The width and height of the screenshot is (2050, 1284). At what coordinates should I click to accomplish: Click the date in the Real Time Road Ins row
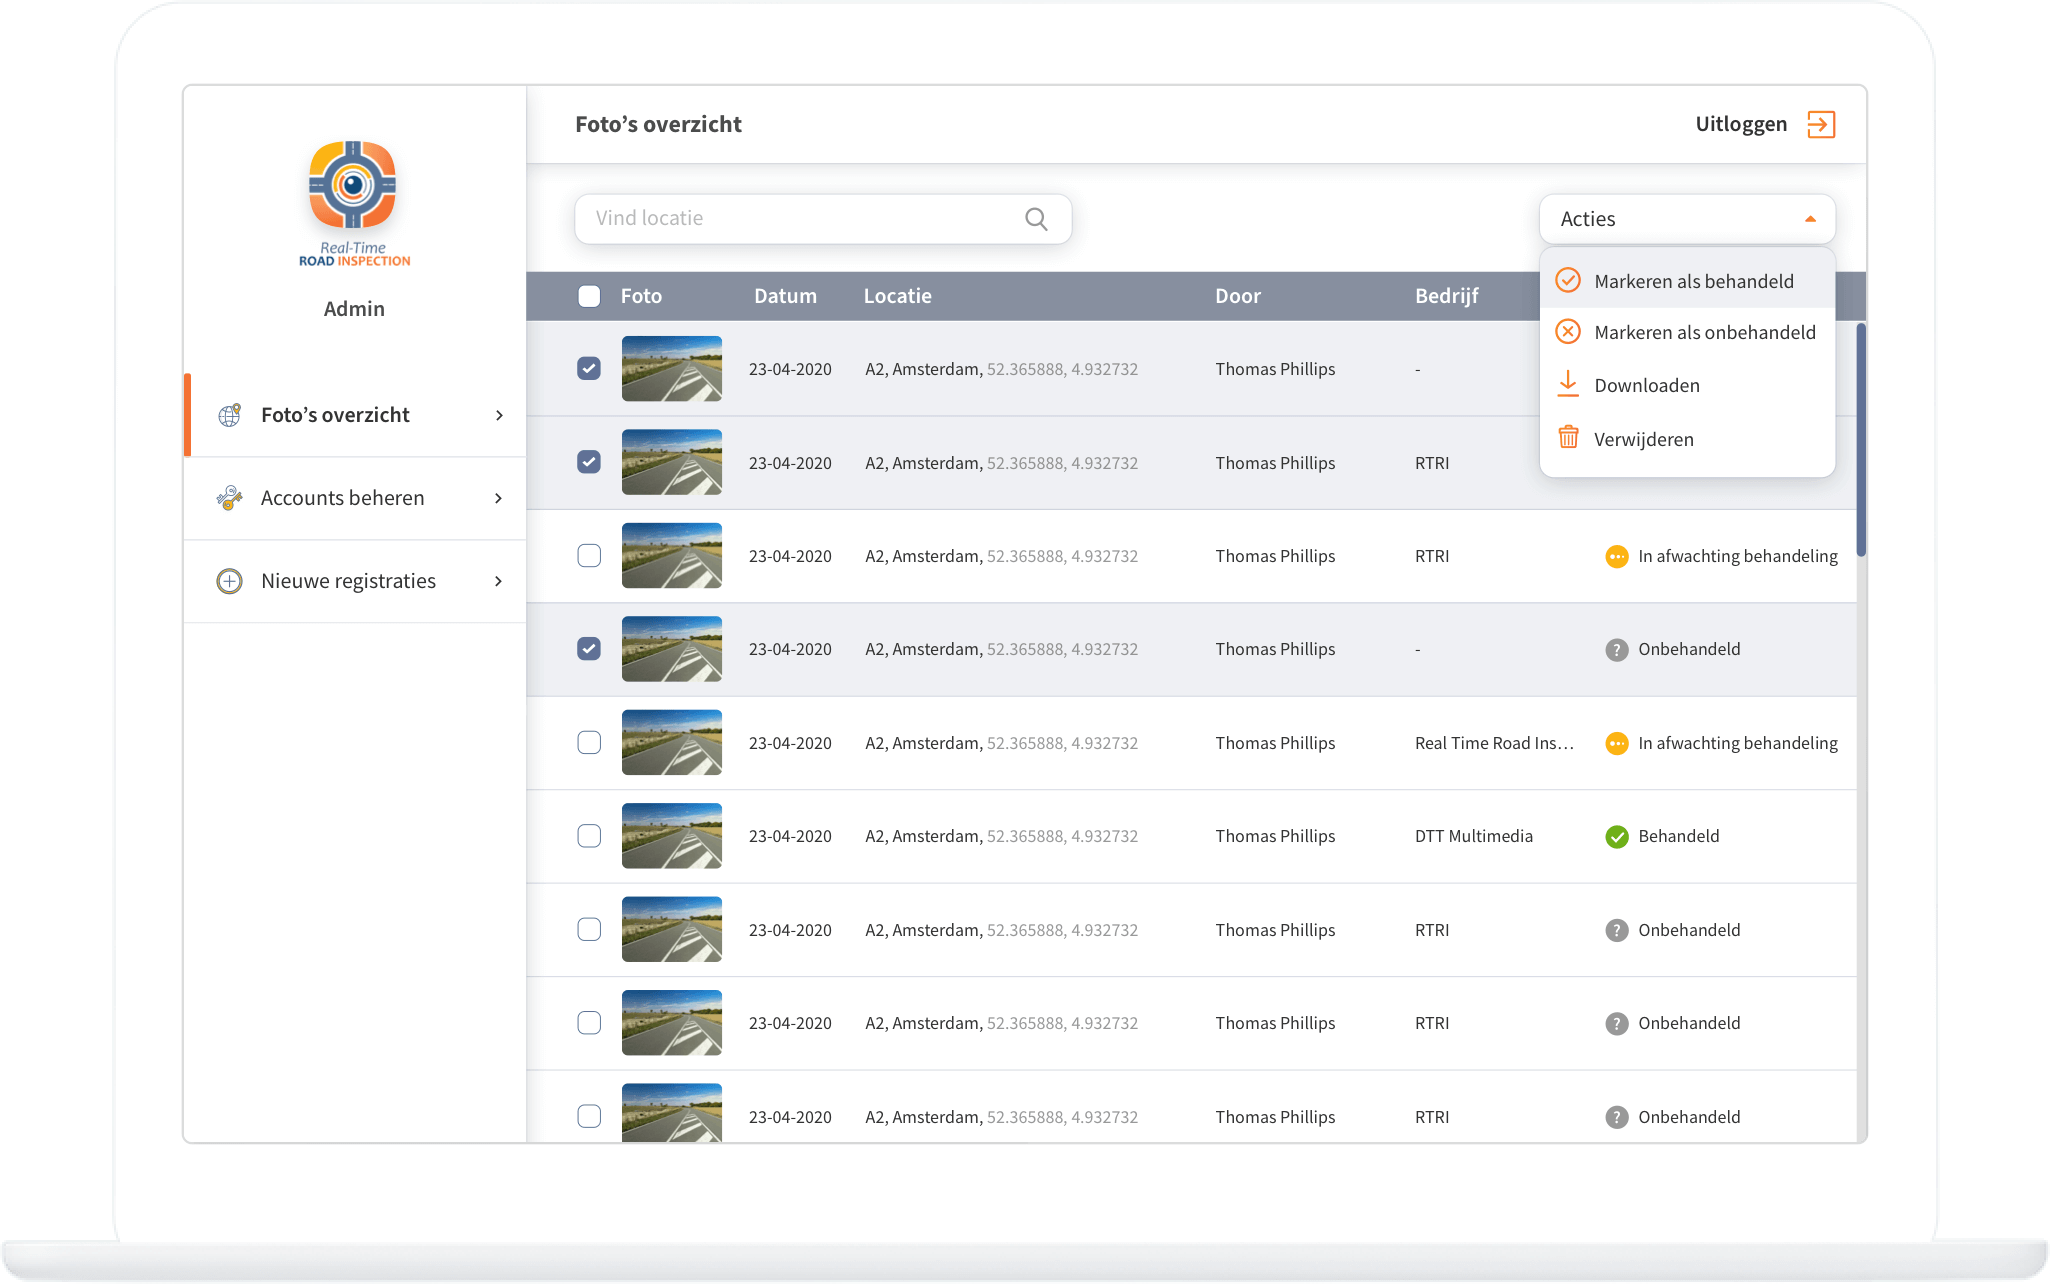pyautogui.click(x=790, y=743)
